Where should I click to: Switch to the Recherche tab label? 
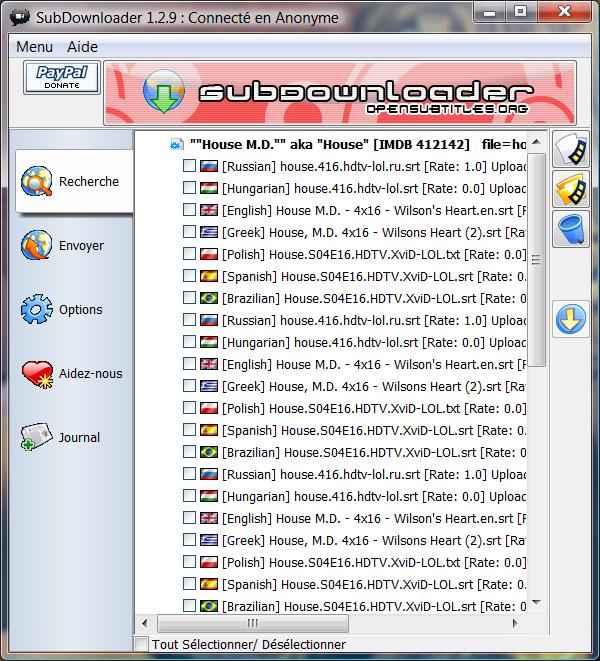[x=89, y=182]
